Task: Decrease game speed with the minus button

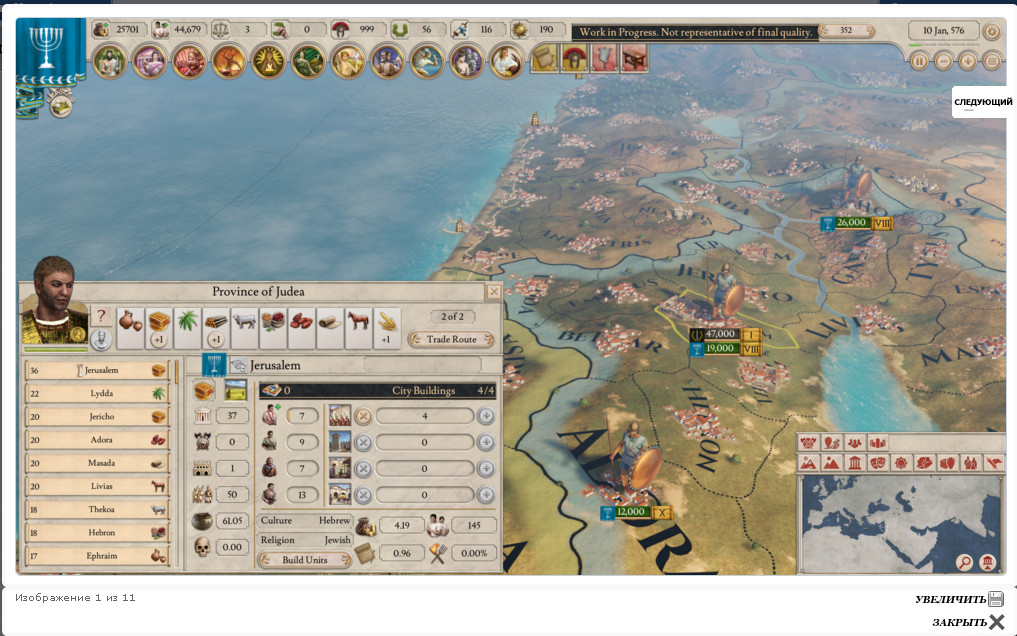Action: [943, 62]
